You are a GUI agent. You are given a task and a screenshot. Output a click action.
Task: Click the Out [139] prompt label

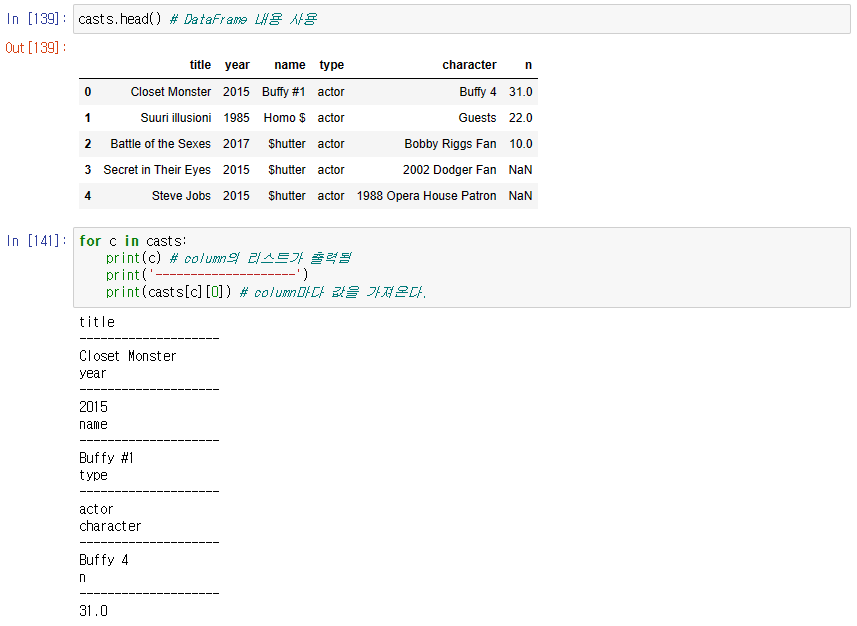coord(36,48)
